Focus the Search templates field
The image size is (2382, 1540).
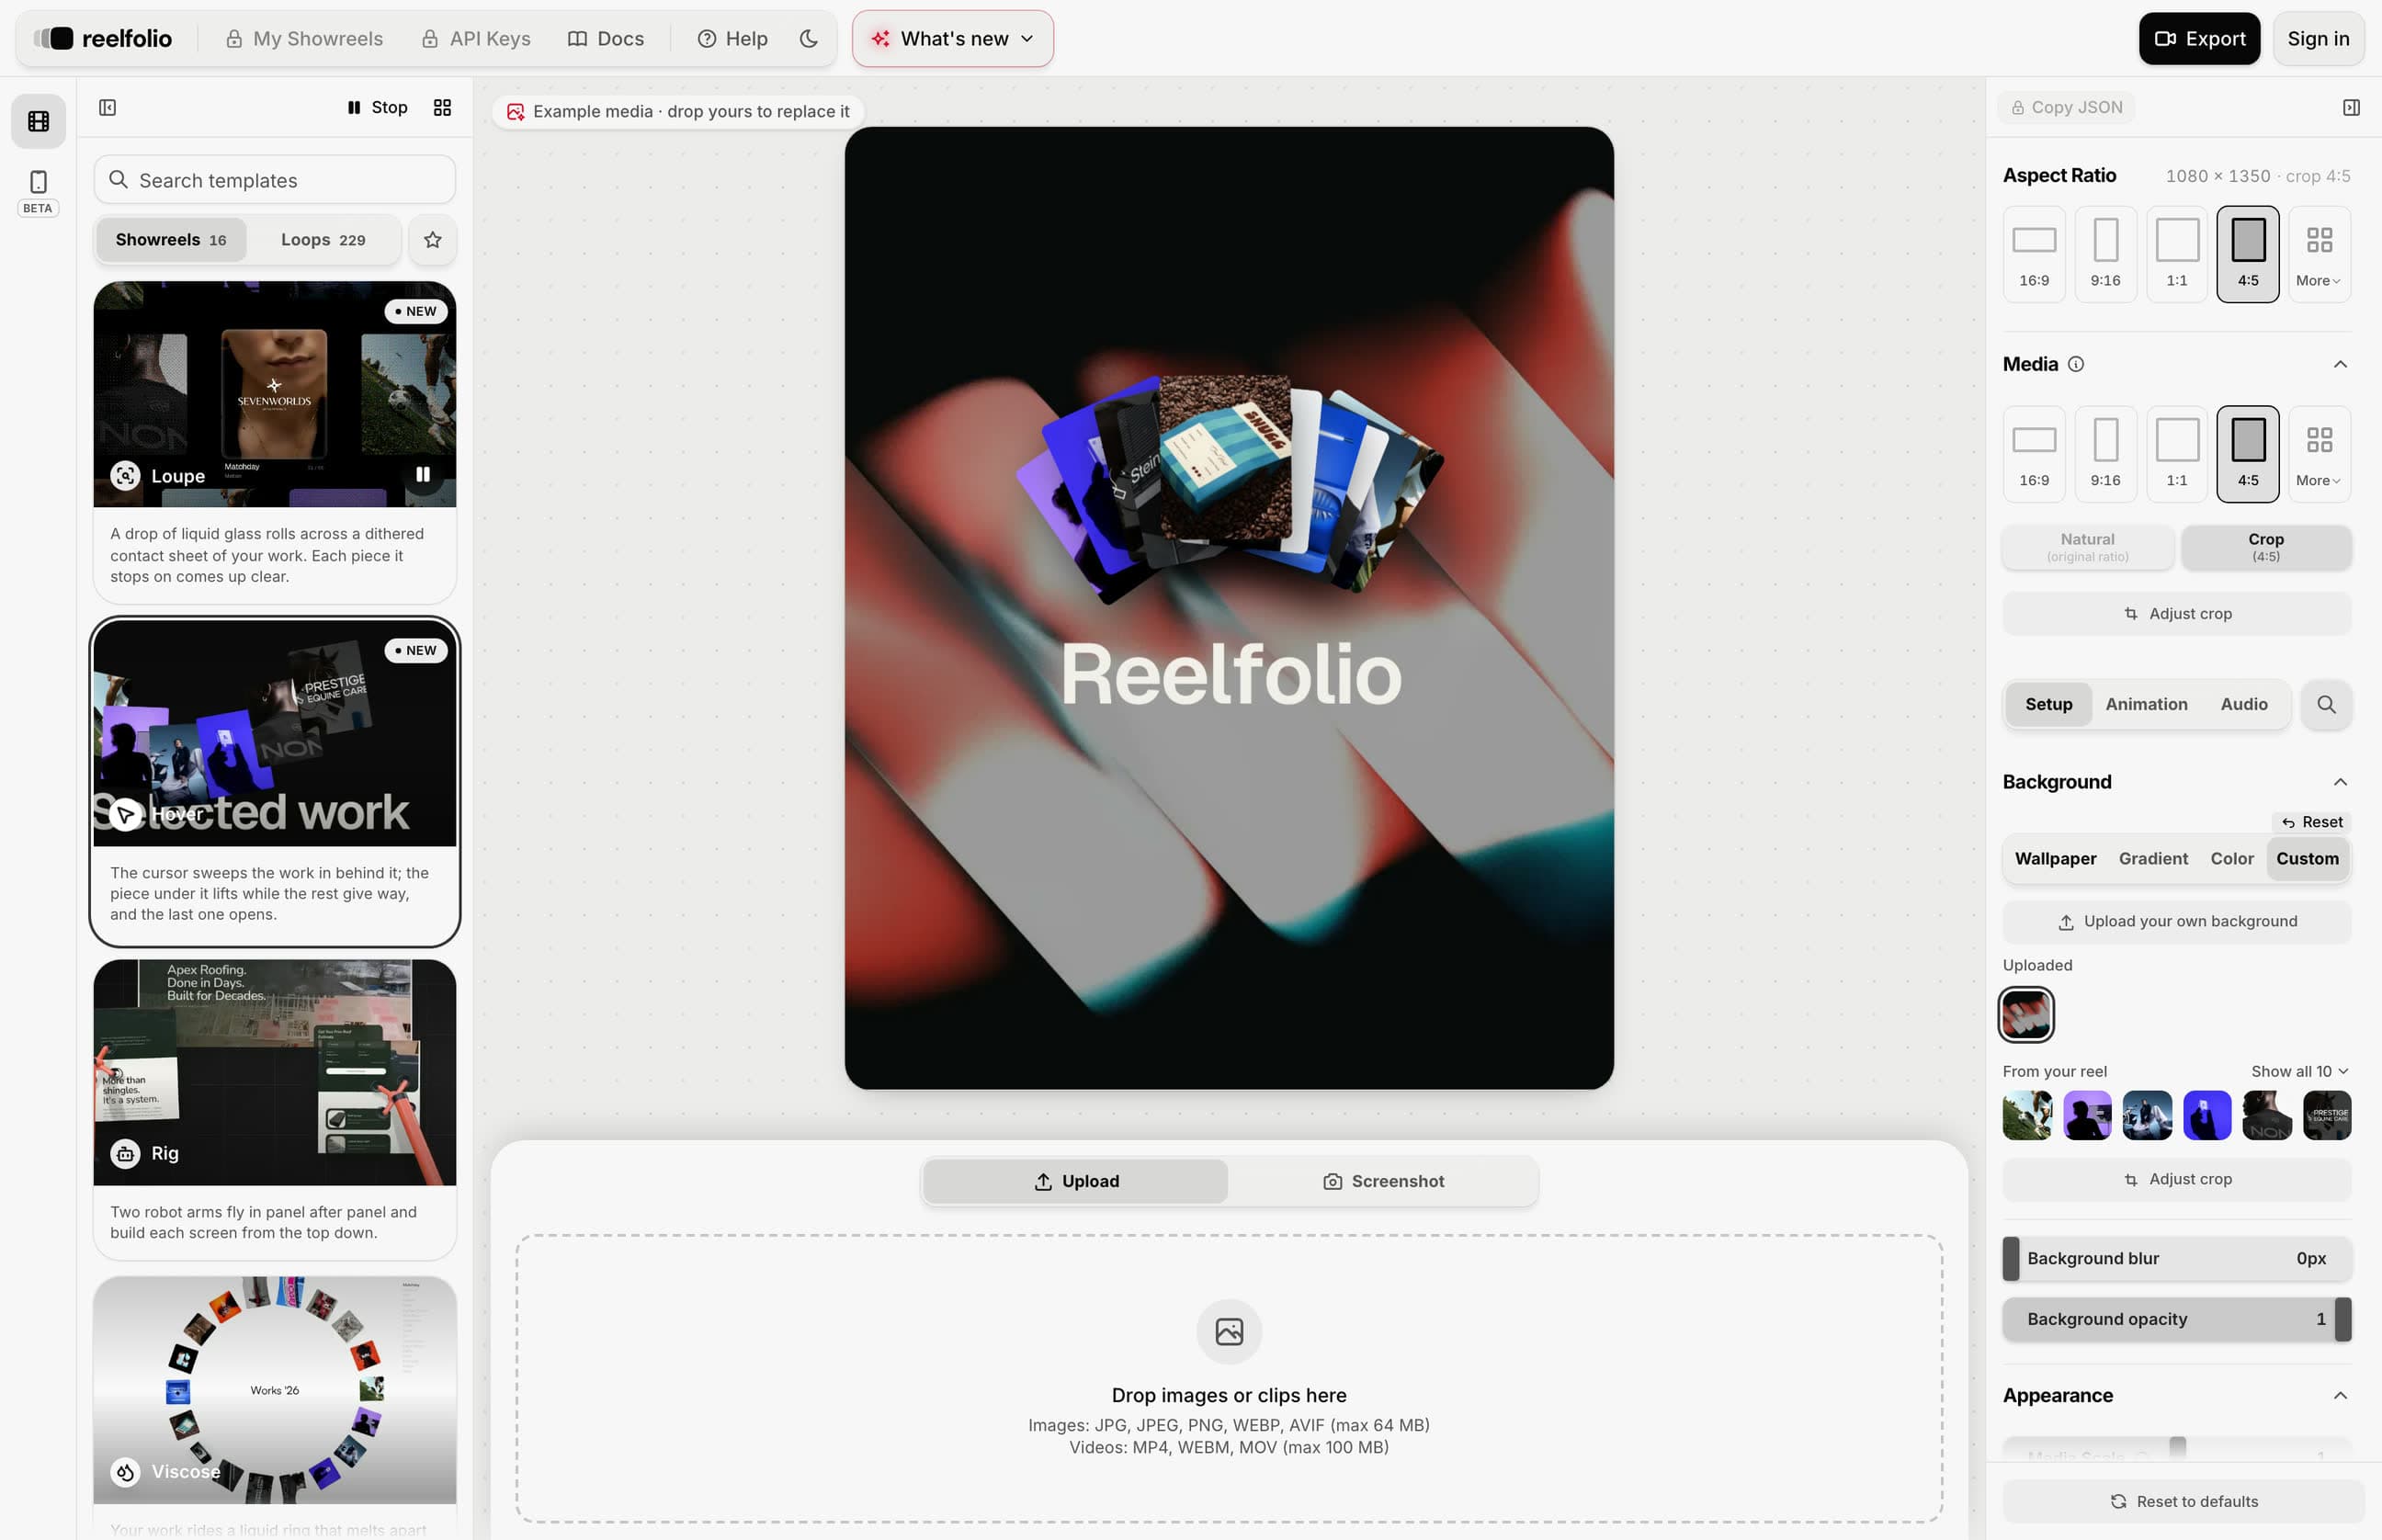click(x=275, y=180)
